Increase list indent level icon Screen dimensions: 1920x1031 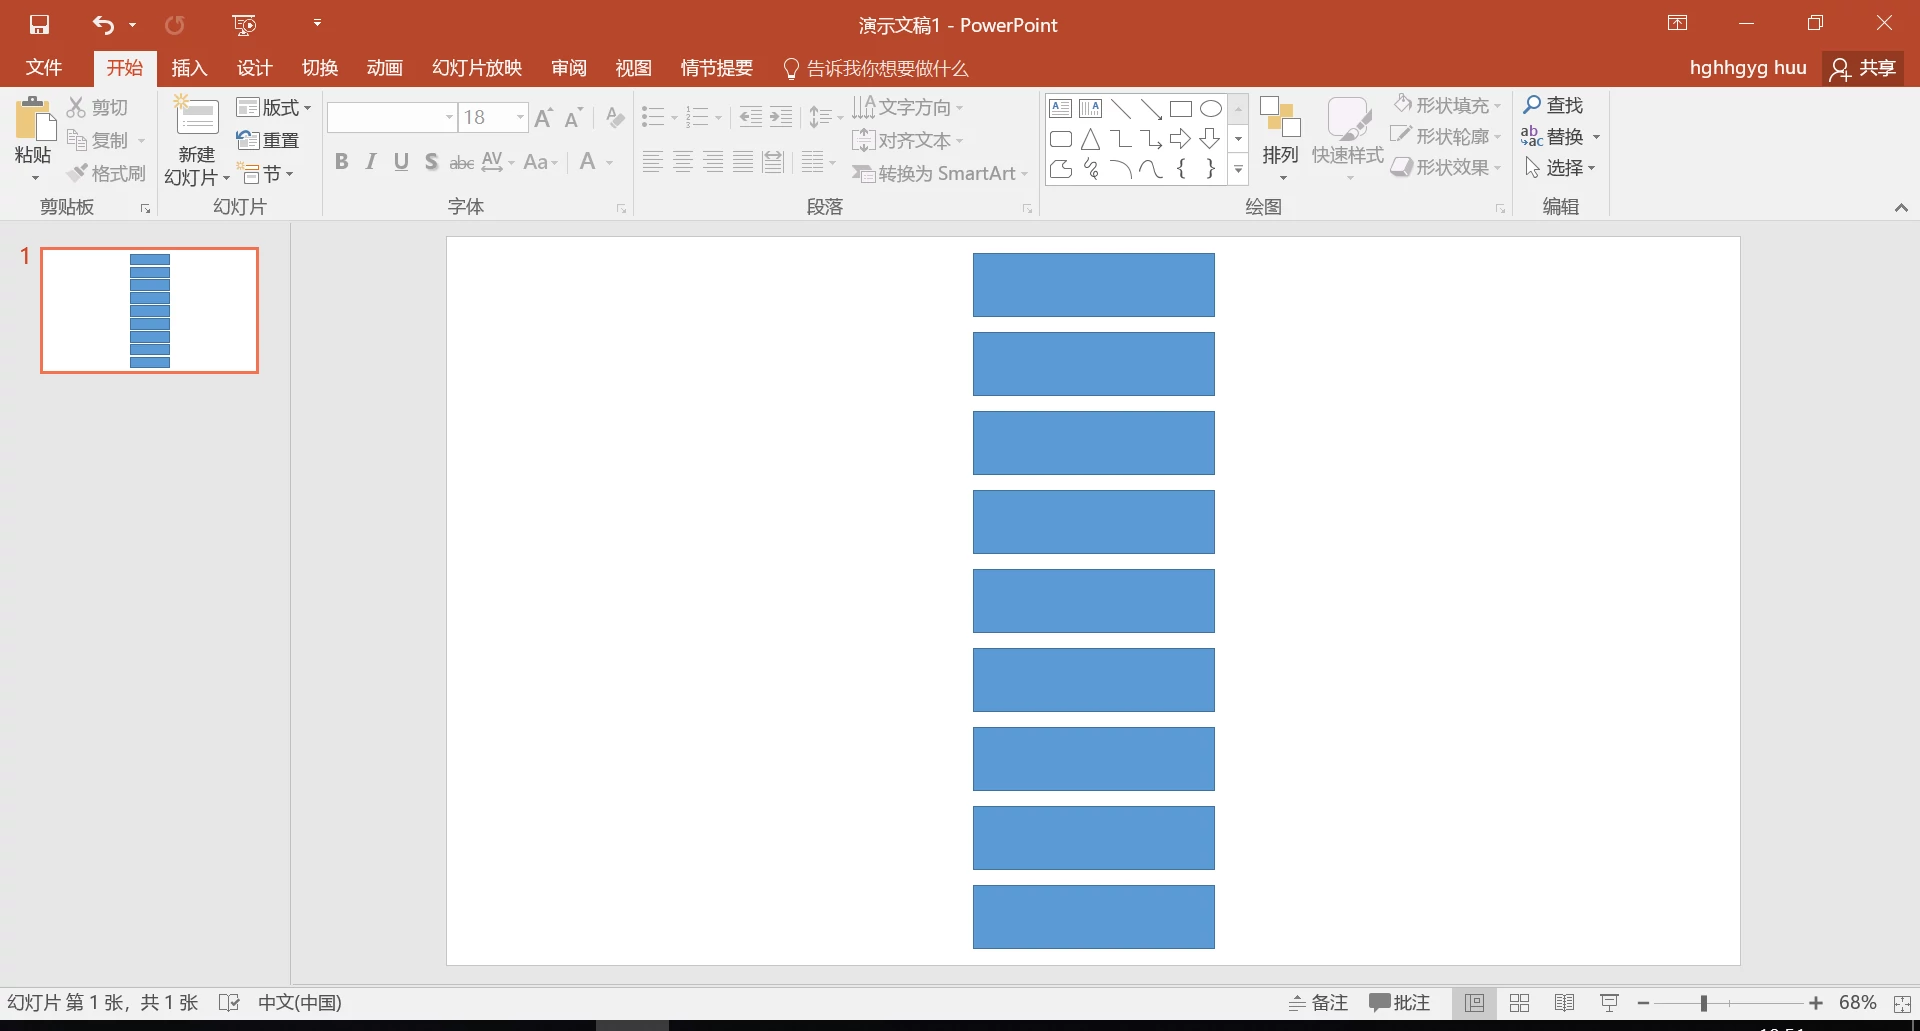[x=781, y=117]
